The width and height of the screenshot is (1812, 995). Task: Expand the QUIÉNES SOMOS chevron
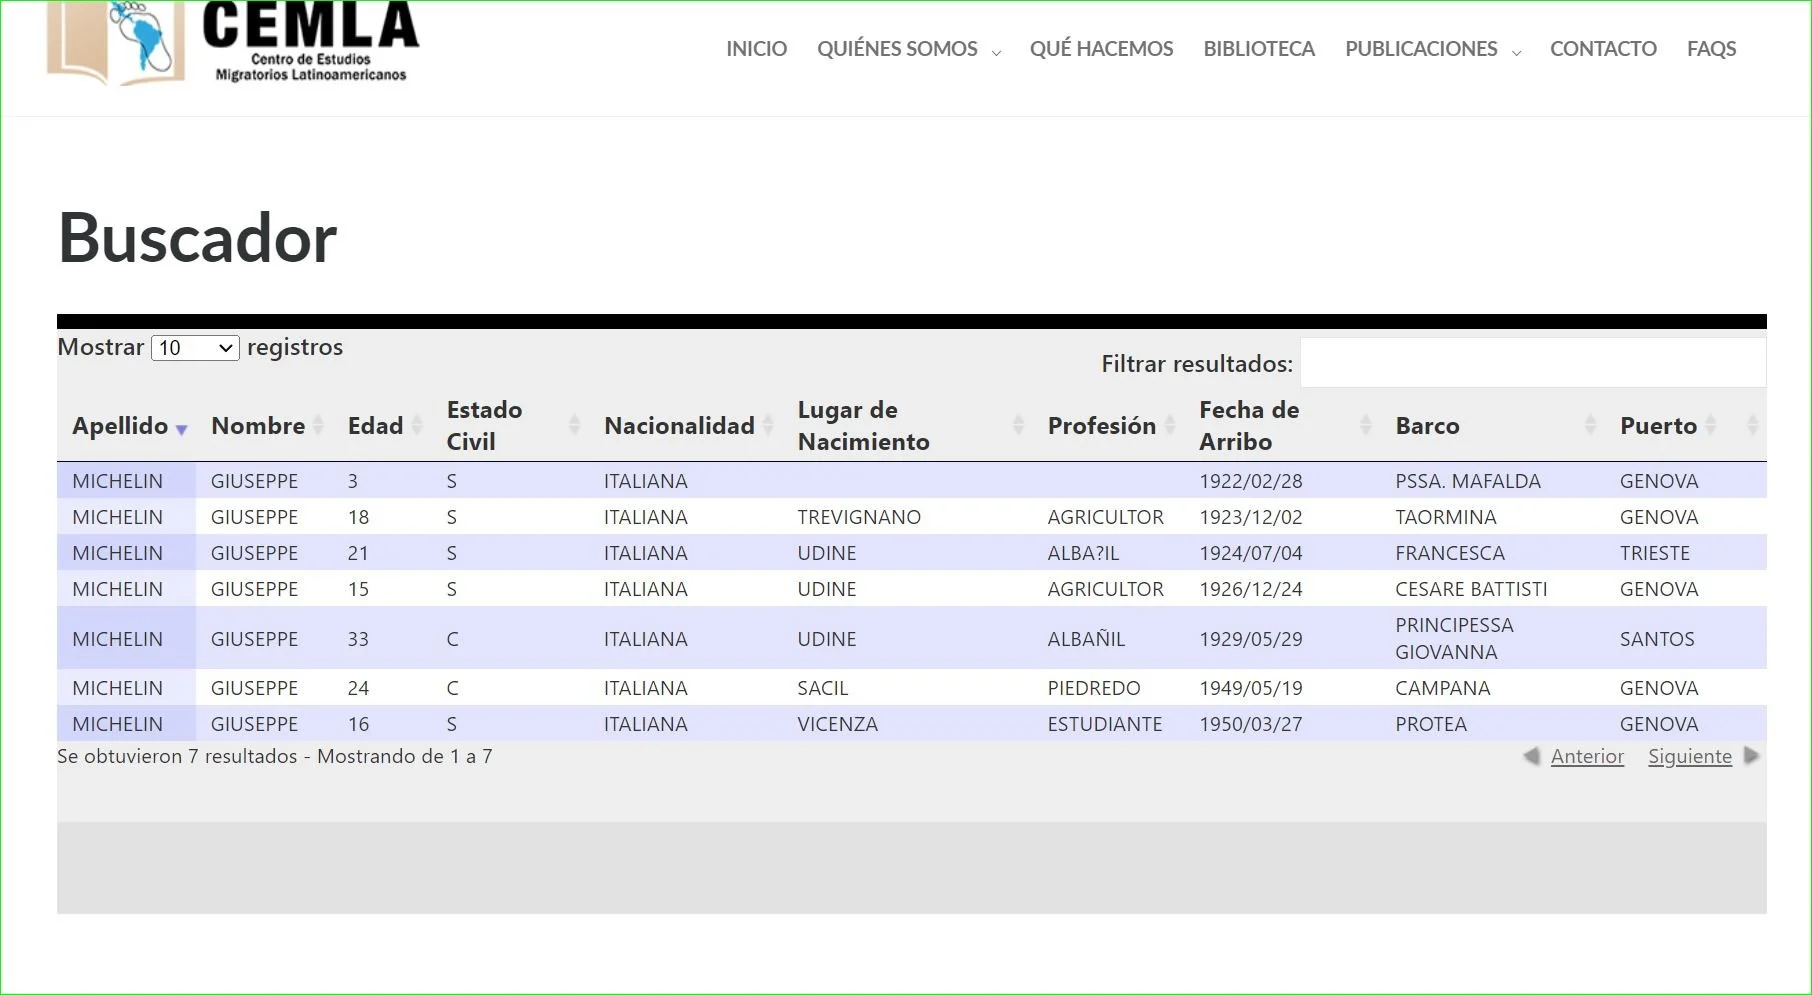(996, 53)
